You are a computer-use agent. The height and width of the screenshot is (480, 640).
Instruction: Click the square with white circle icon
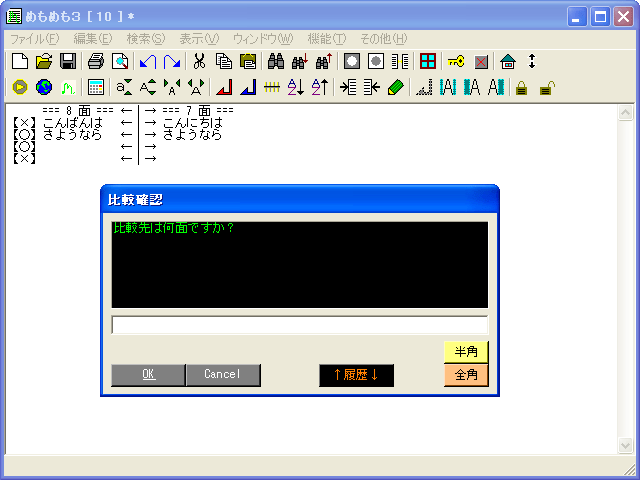[x=352, y=62]
